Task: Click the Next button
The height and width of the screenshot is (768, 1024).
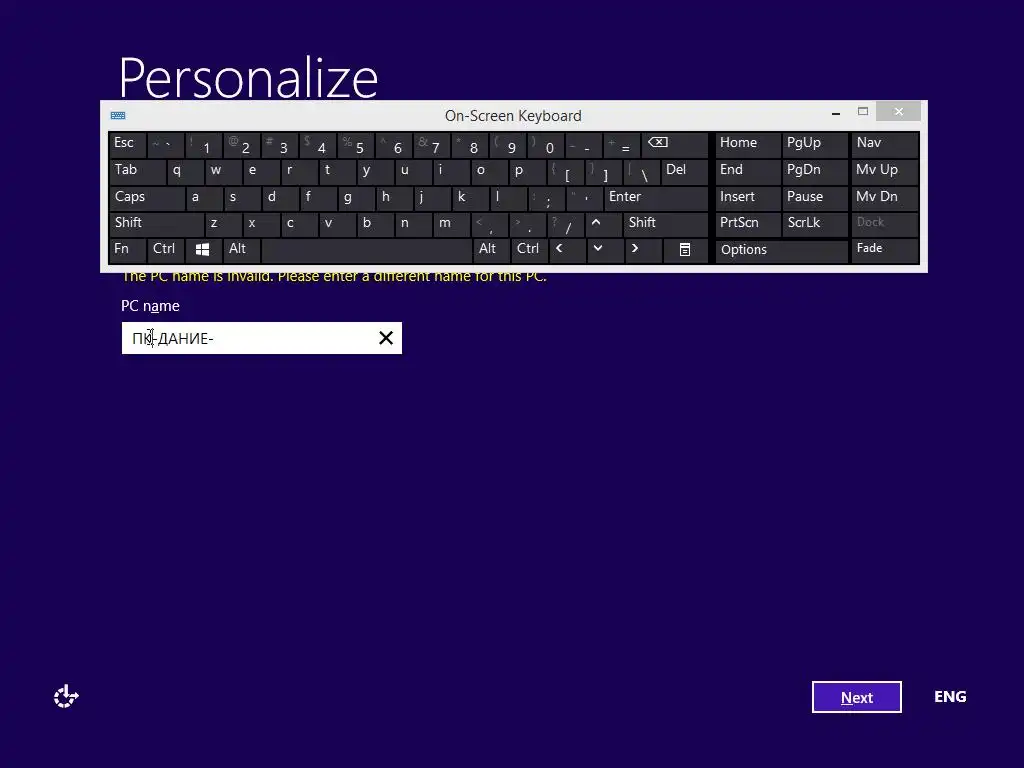Action: pyautogui.click(x=856, y=697)
